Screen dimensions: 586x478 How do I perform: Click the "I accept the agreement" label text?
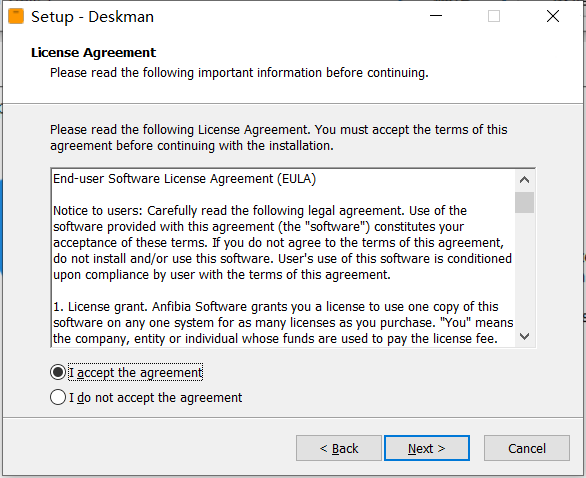tap(136, 373)
